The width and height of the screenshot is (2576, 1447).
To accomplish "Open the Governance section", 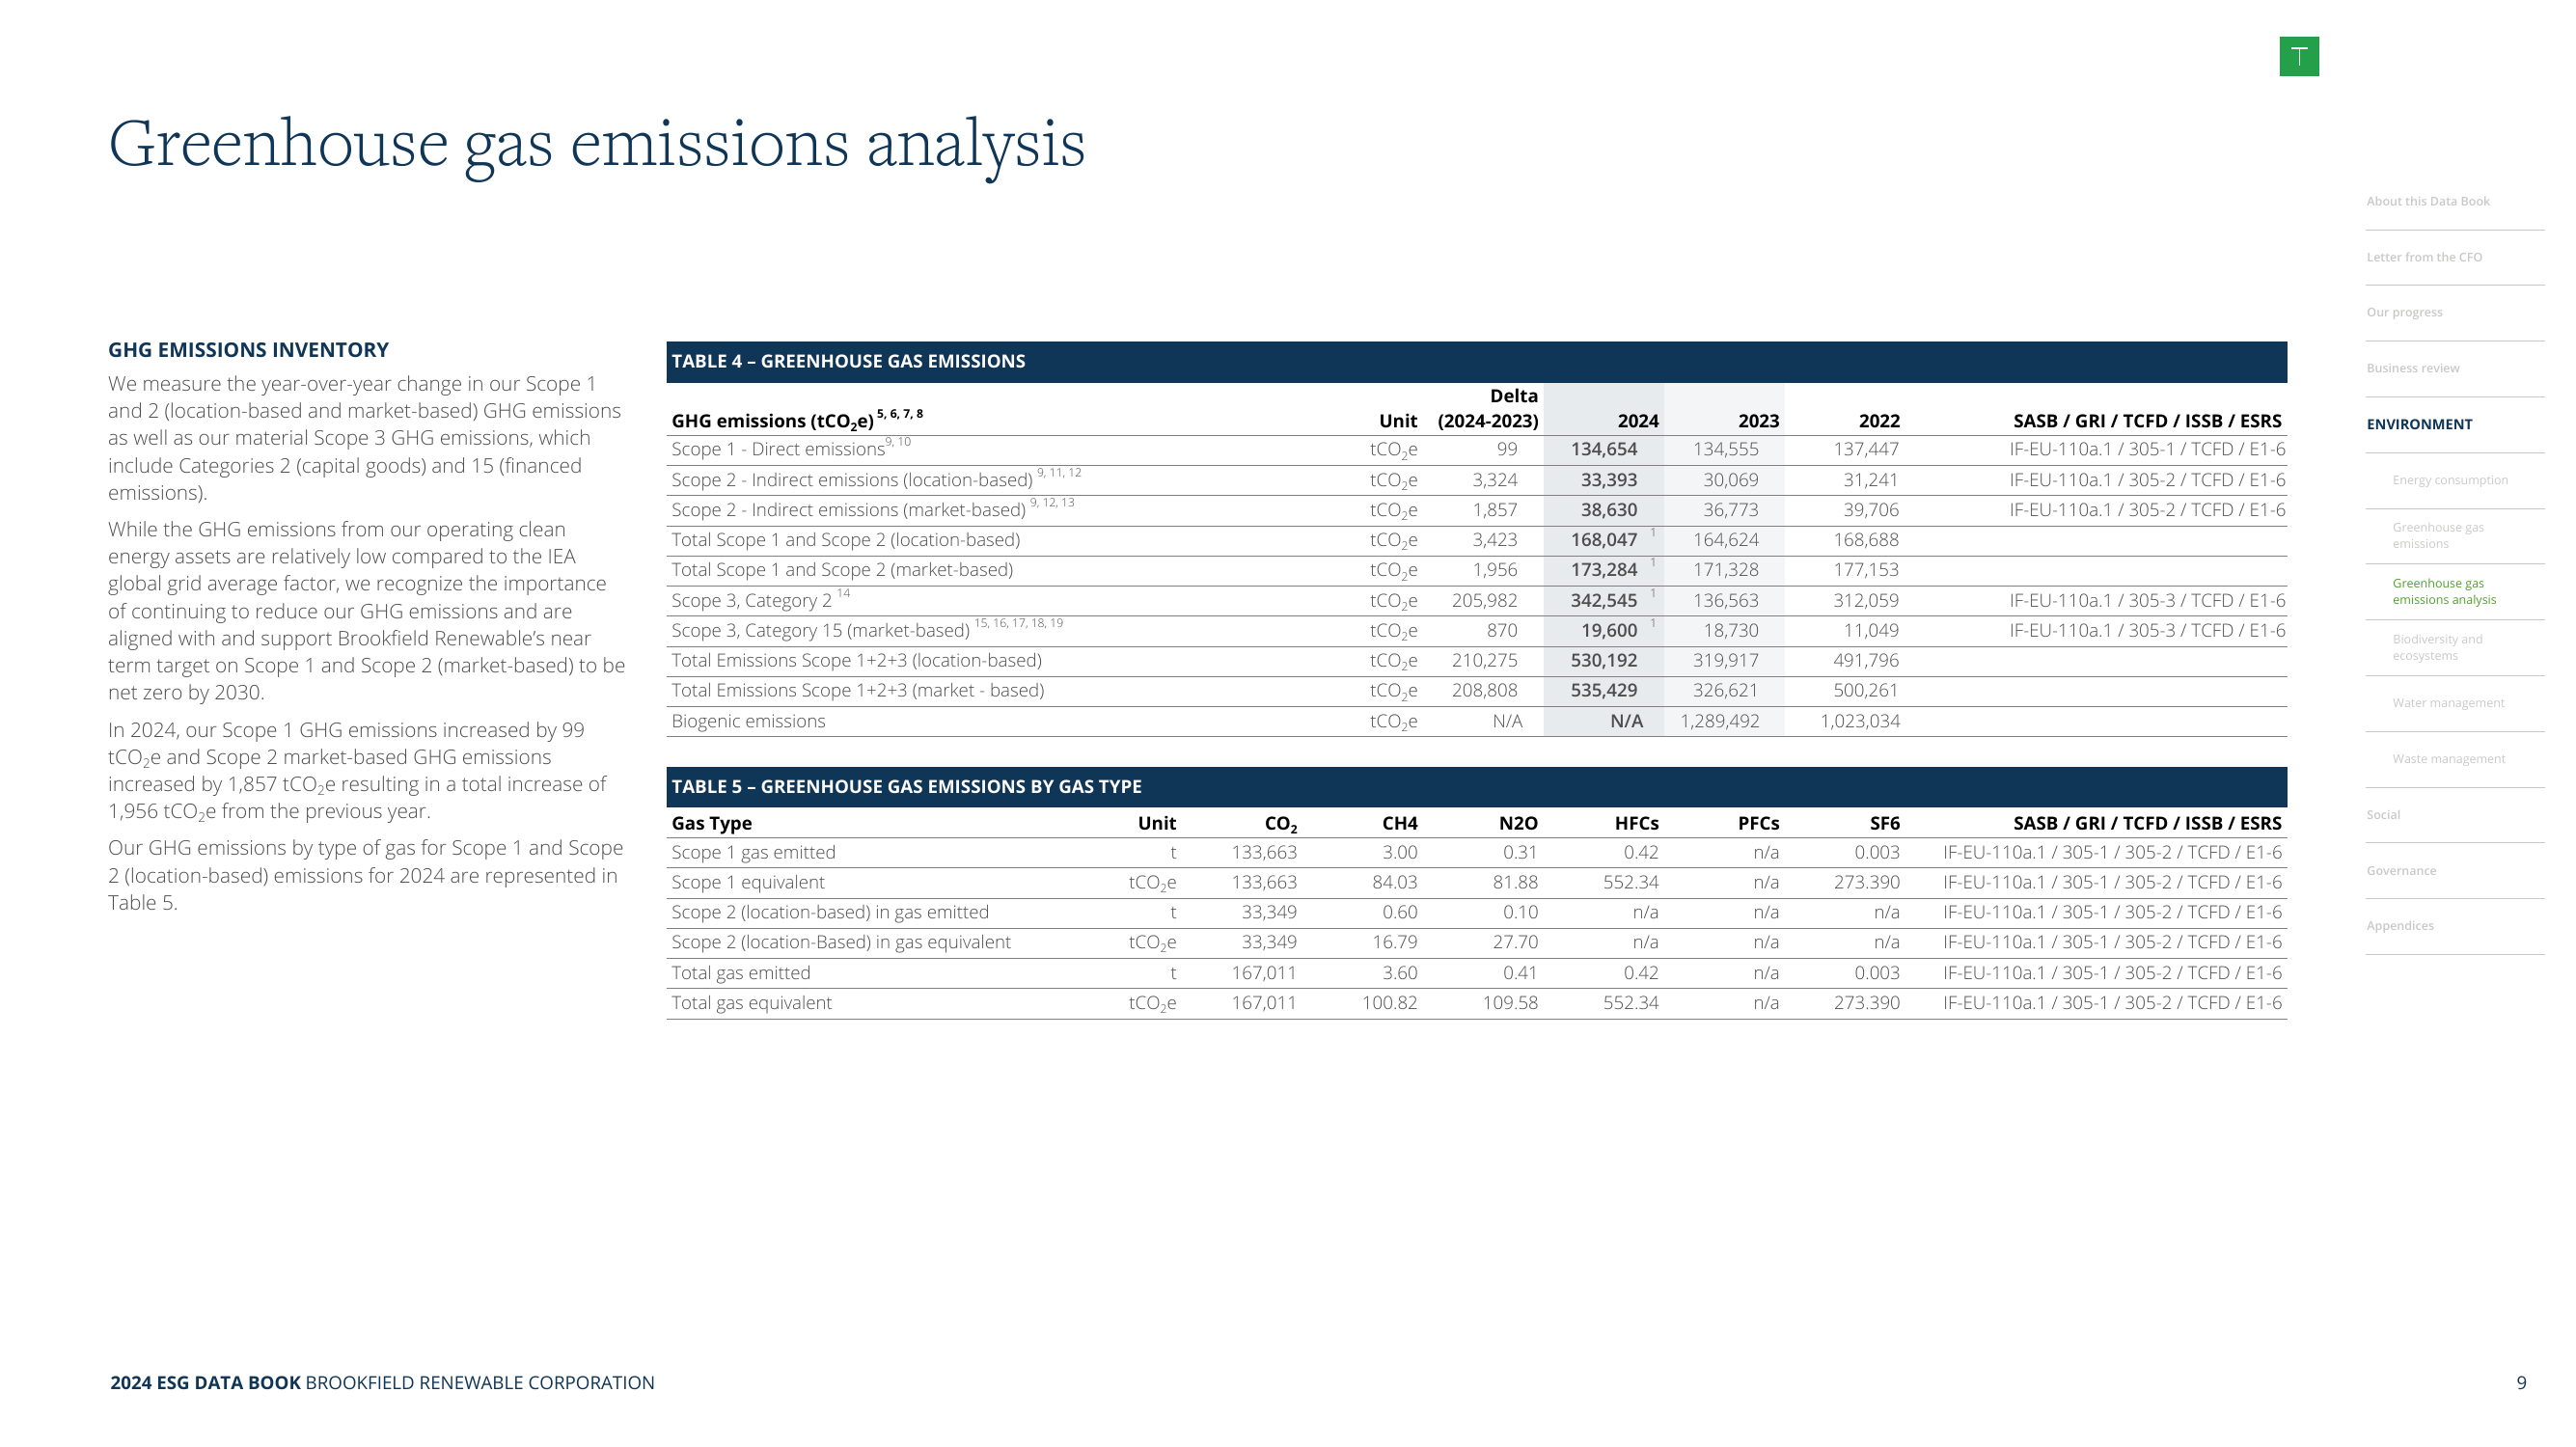I will [2400, 870].
